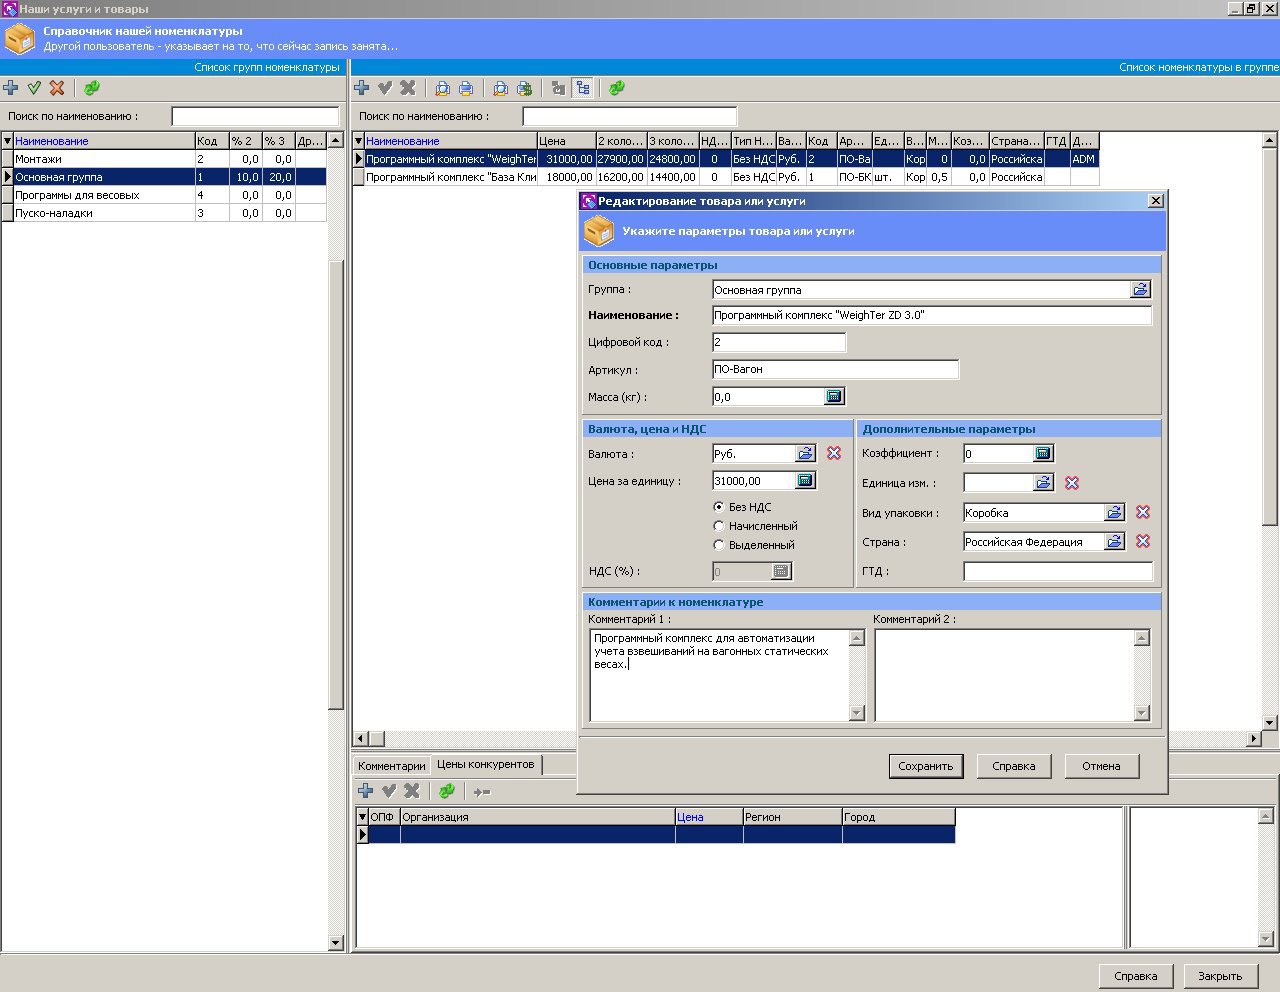Select the Начисленный radio button
Viewport: 1280px width, 992px height.
pos(718,526)
